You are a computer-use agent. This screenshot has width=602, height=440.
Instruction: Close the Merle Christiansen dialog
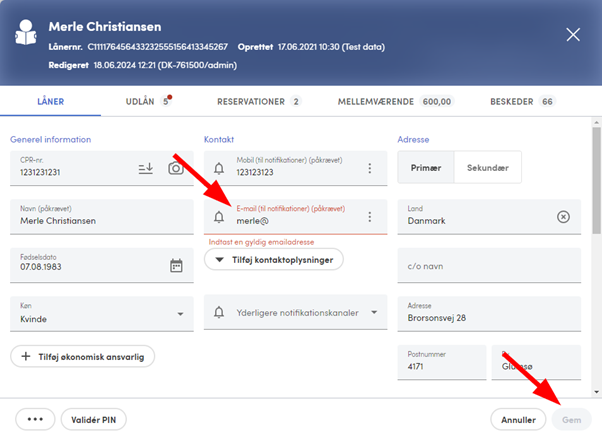pyautogui.click(x=573, y=35)
